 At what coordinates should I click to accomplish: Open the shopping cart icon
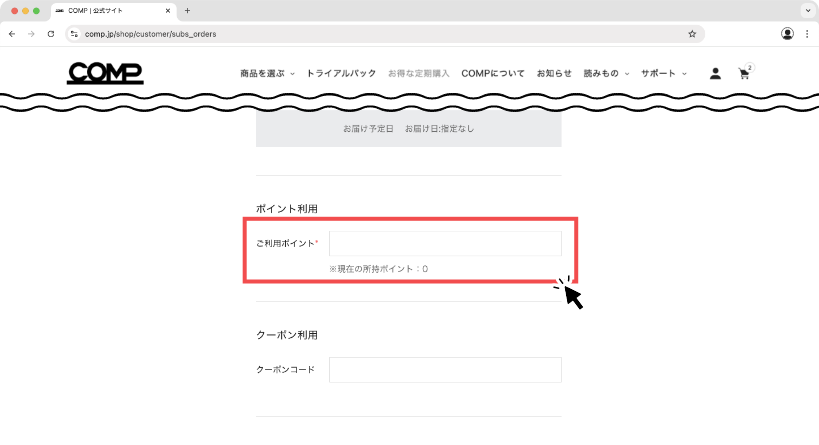pyautogui.click(x=744, y=73)
